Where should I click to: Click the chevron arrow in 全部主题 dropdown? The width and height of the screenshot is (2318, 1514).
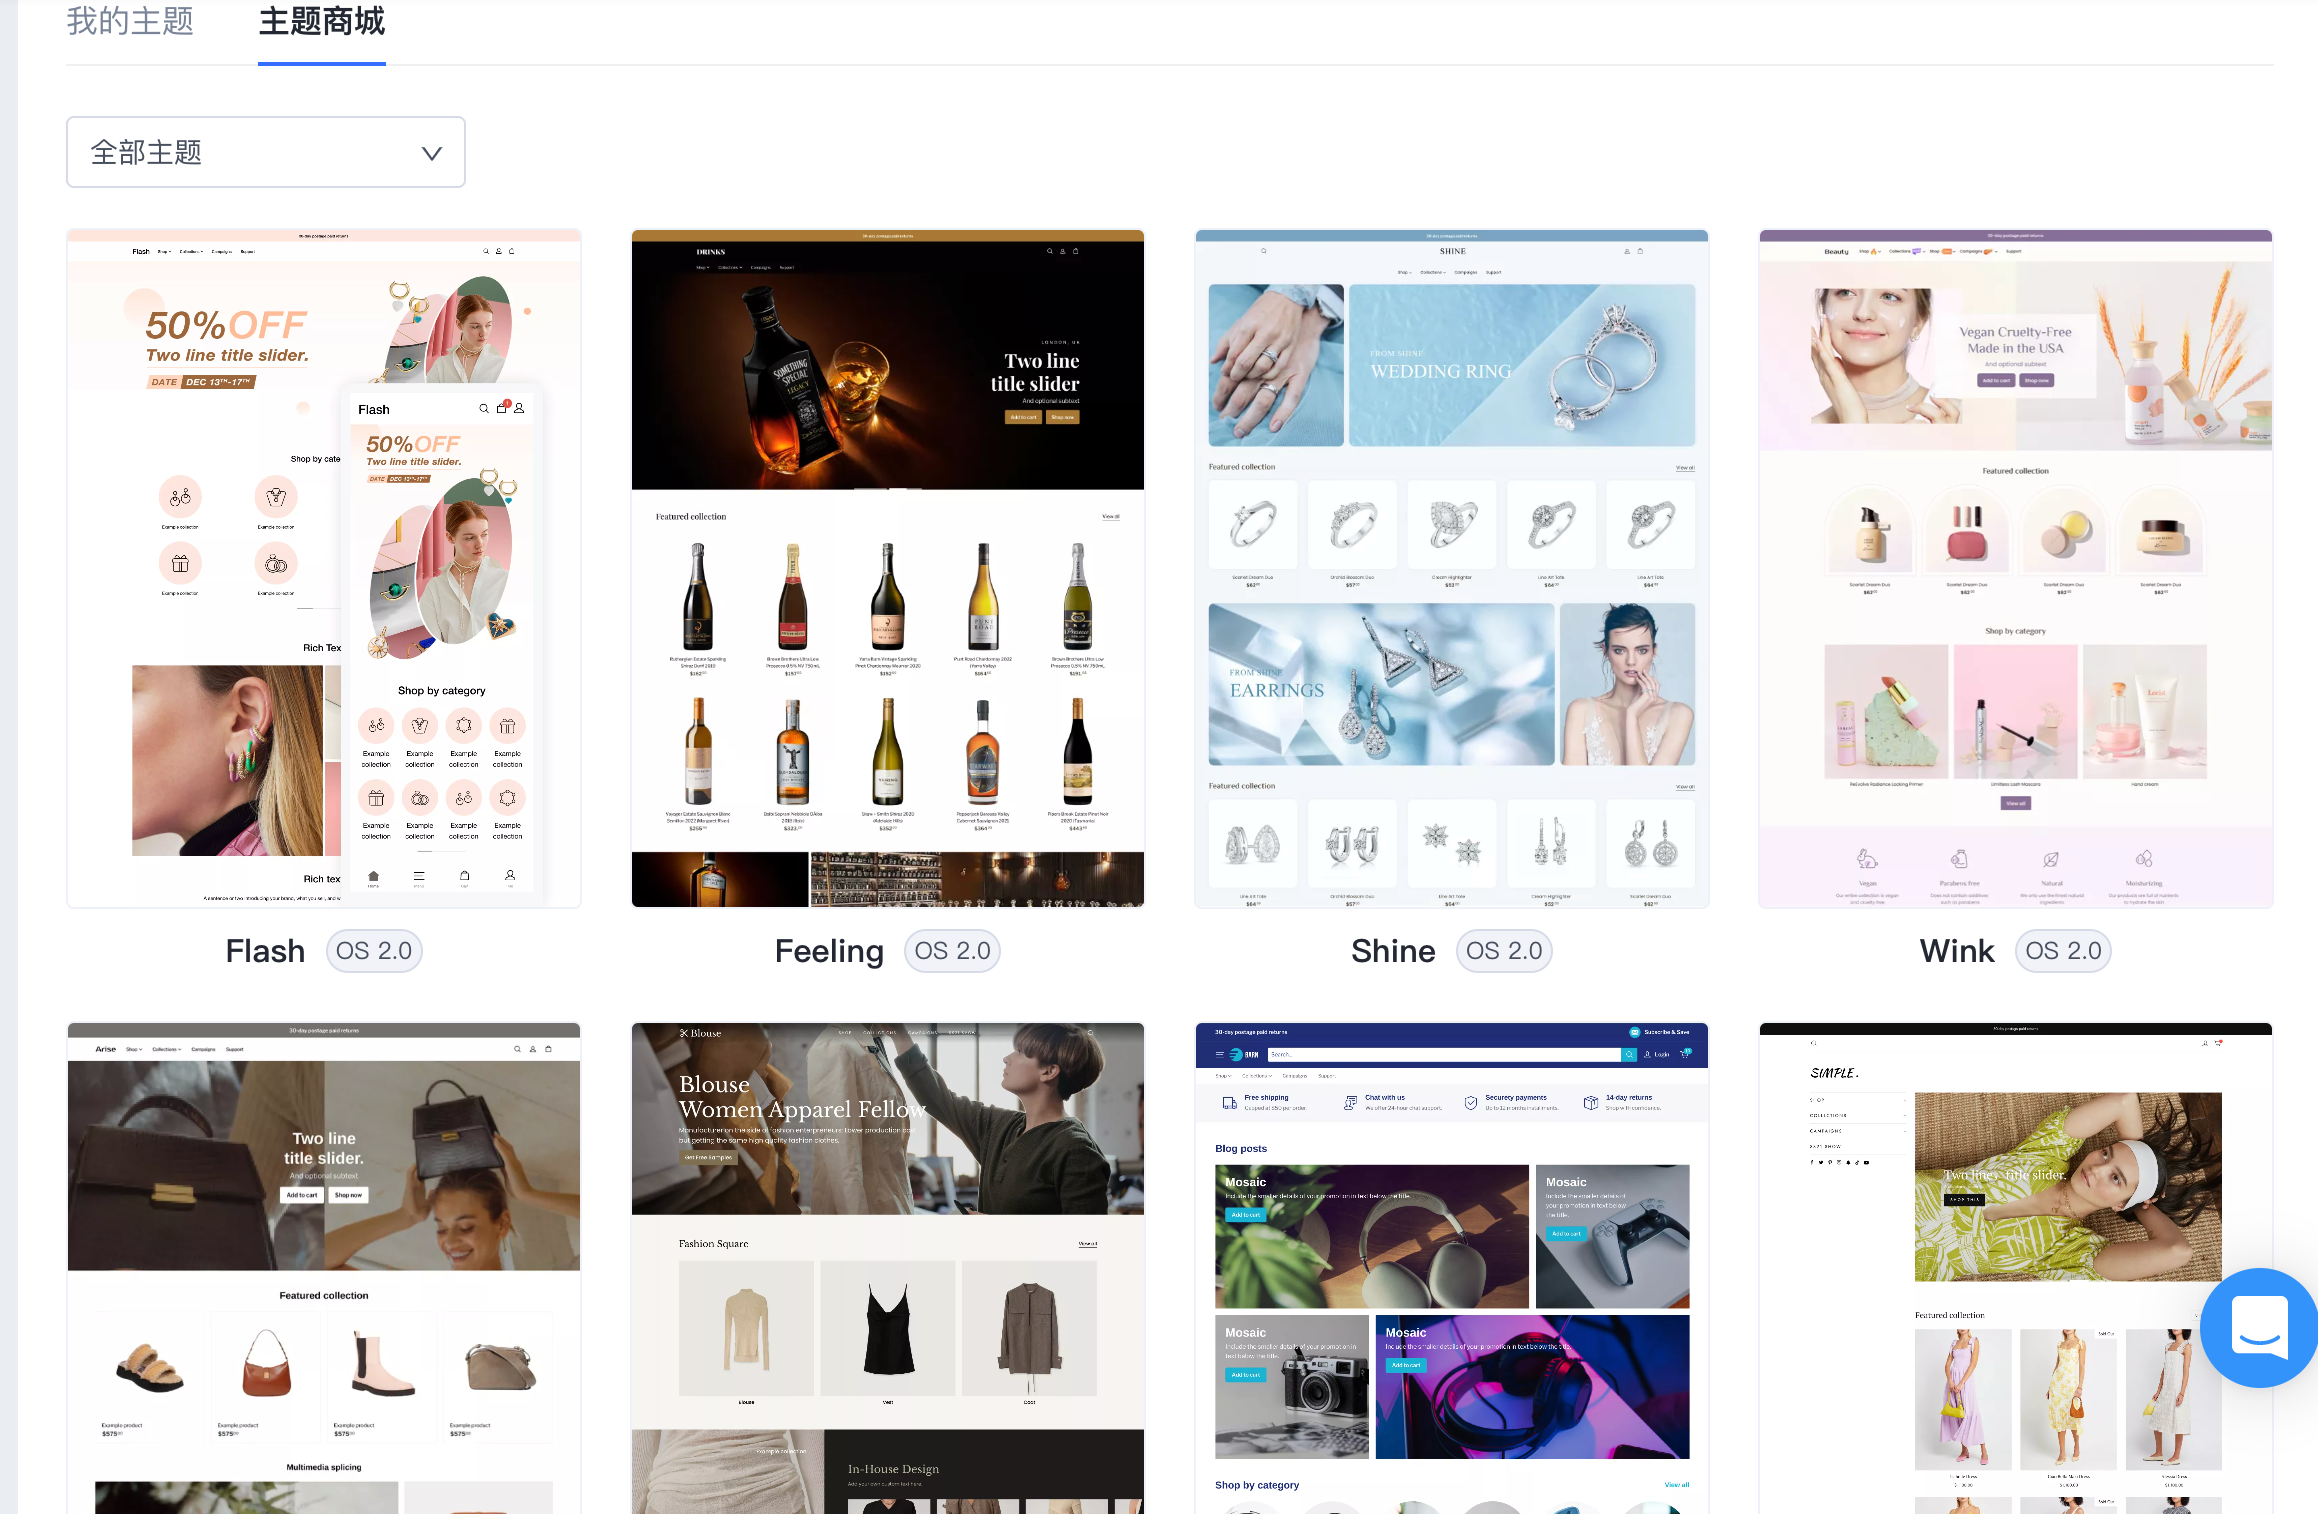(431, 153)
